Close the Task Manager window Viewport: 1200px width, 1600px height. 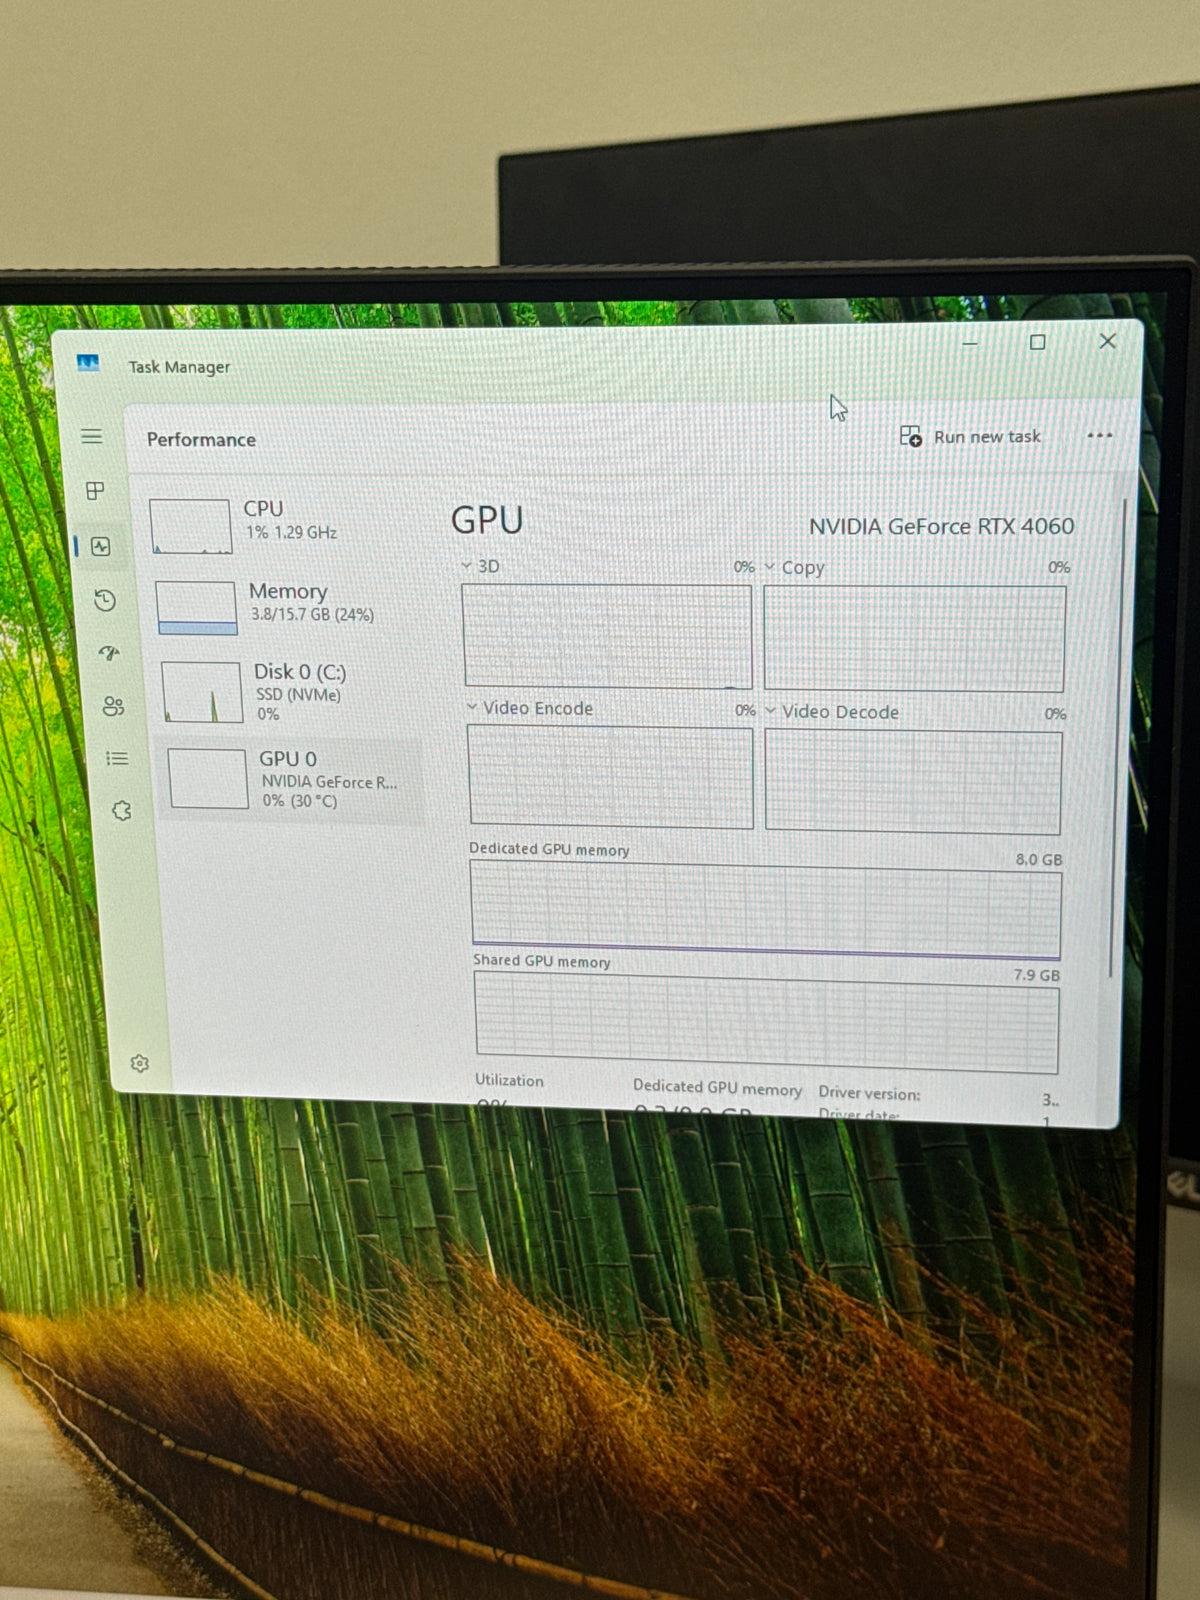[x=1107, y=341]
